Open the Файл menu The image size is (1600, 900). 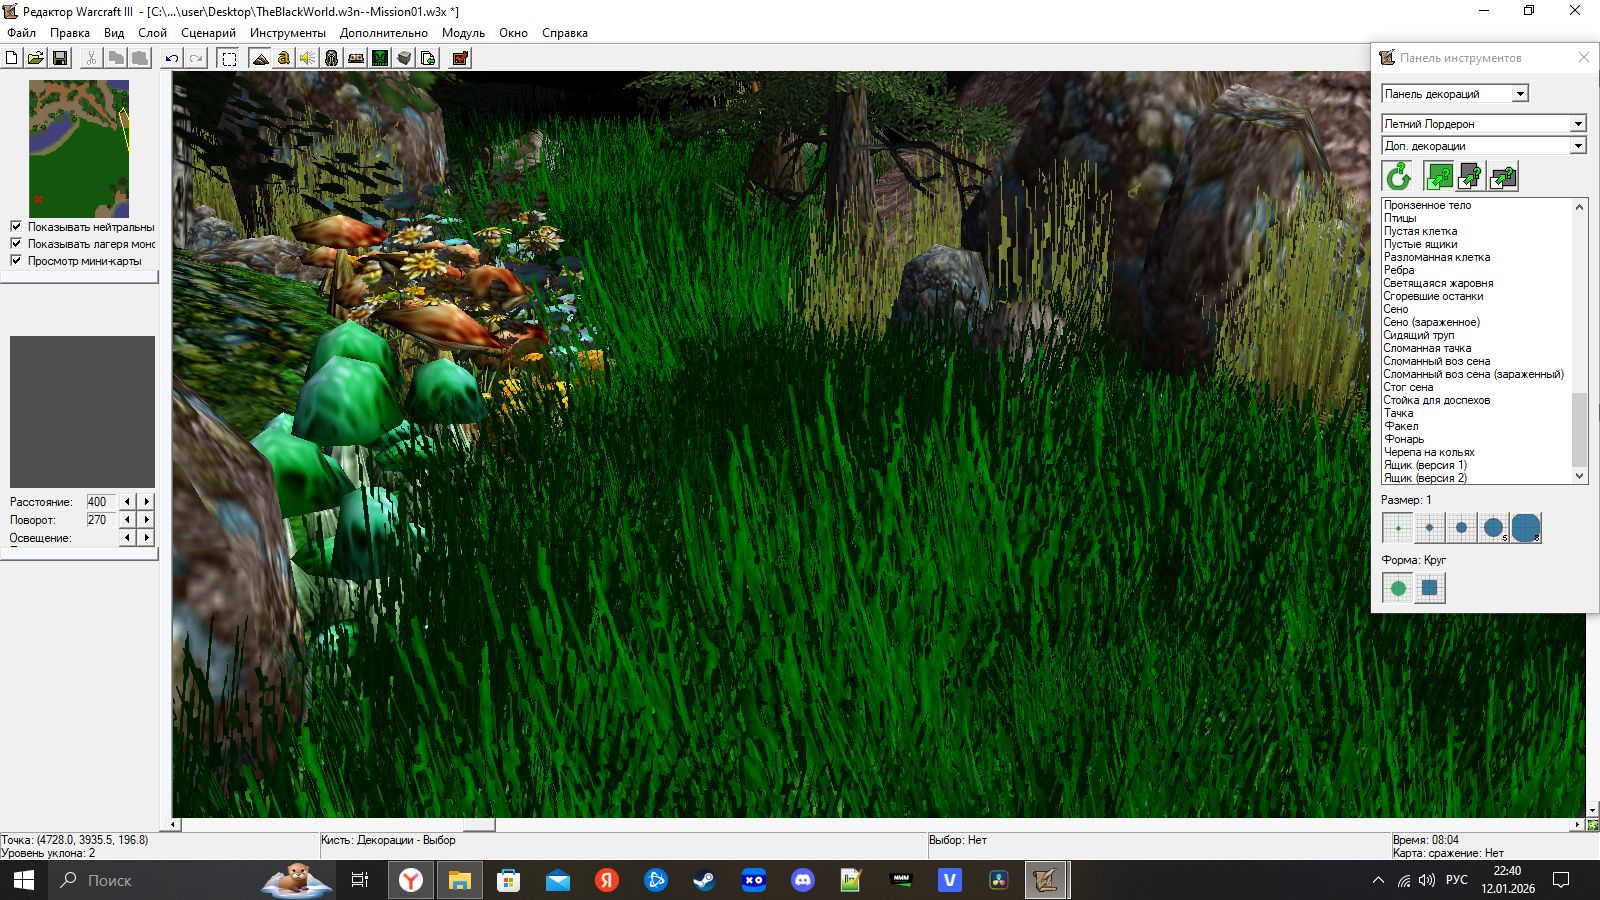(22, 33)
